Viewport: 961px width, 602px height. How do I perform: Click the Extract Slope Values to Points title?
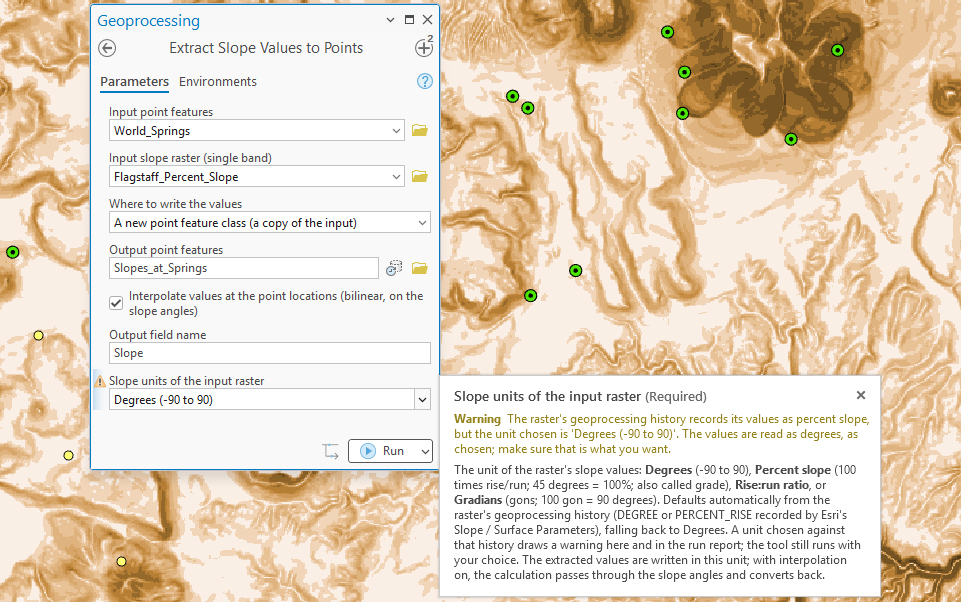(266, 48)
